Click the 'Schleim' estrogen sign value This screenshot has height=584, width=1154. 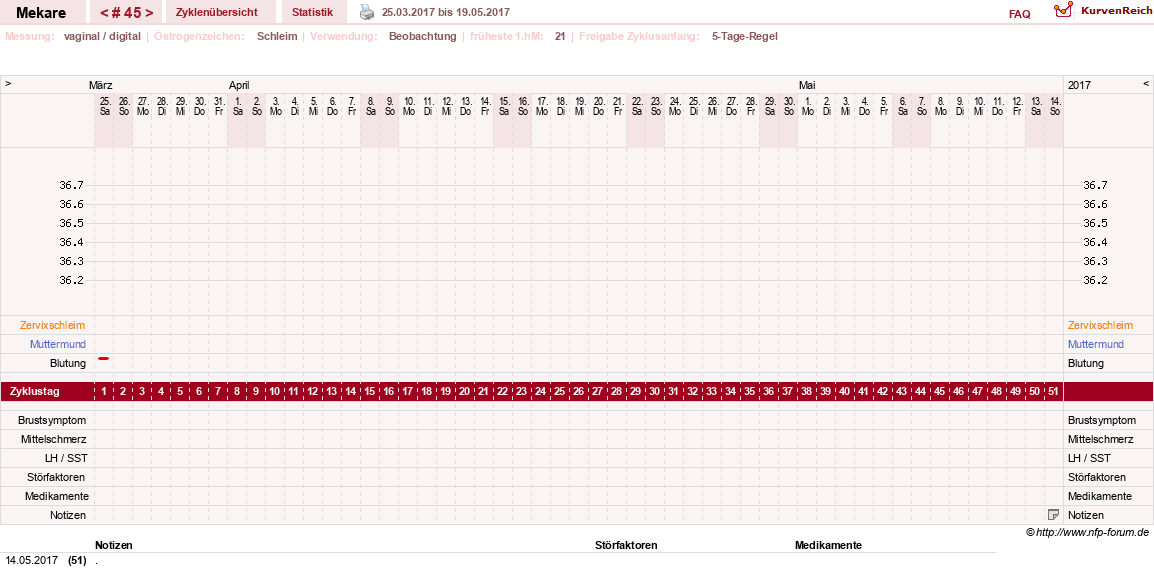coord(277,36)
